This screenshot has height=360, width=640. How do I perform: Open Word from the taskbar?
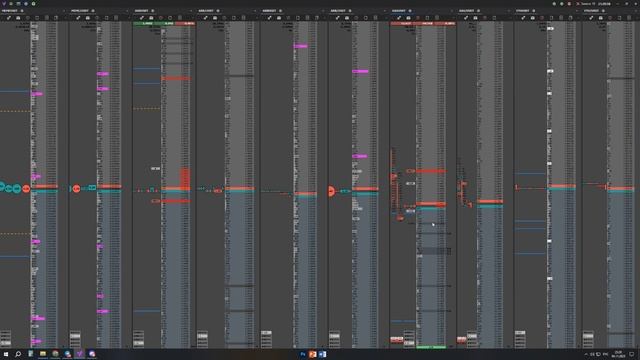click(322, 354)
